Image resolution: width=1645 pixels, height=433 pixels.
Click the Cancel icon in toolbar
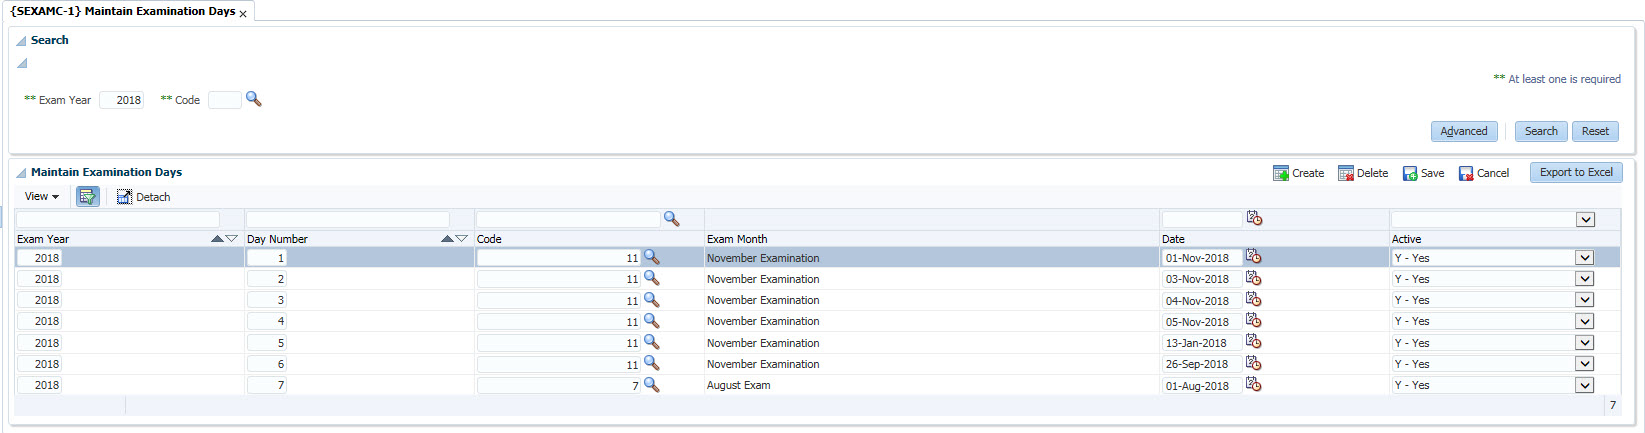pyautogui.click(x=1465, y=173)
